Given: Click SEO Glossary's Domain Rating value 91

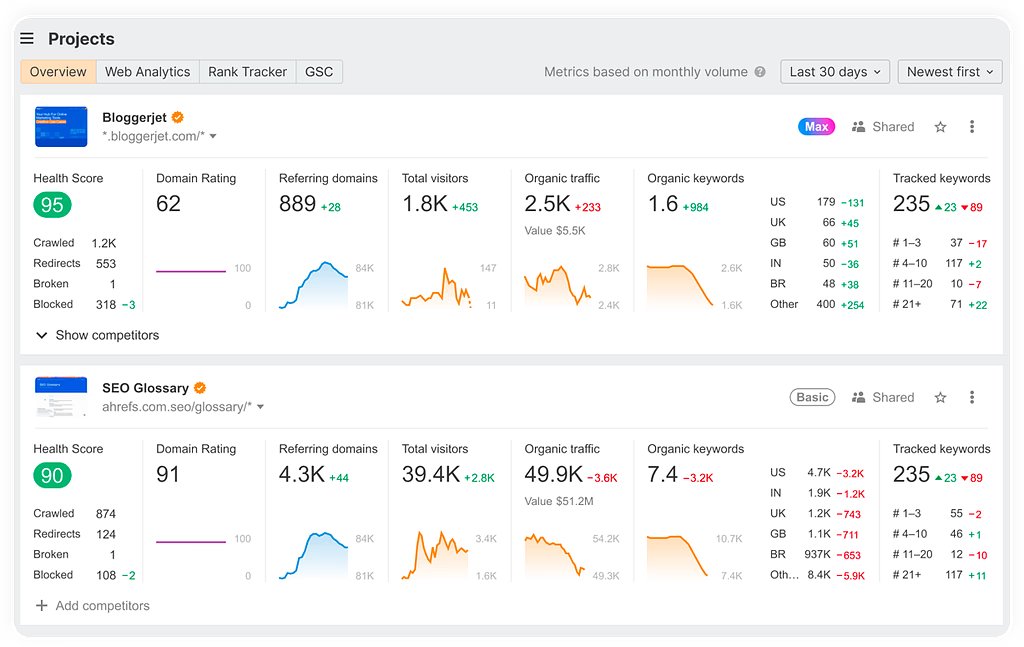Looking at the screenshot, I should pos(168,474).
